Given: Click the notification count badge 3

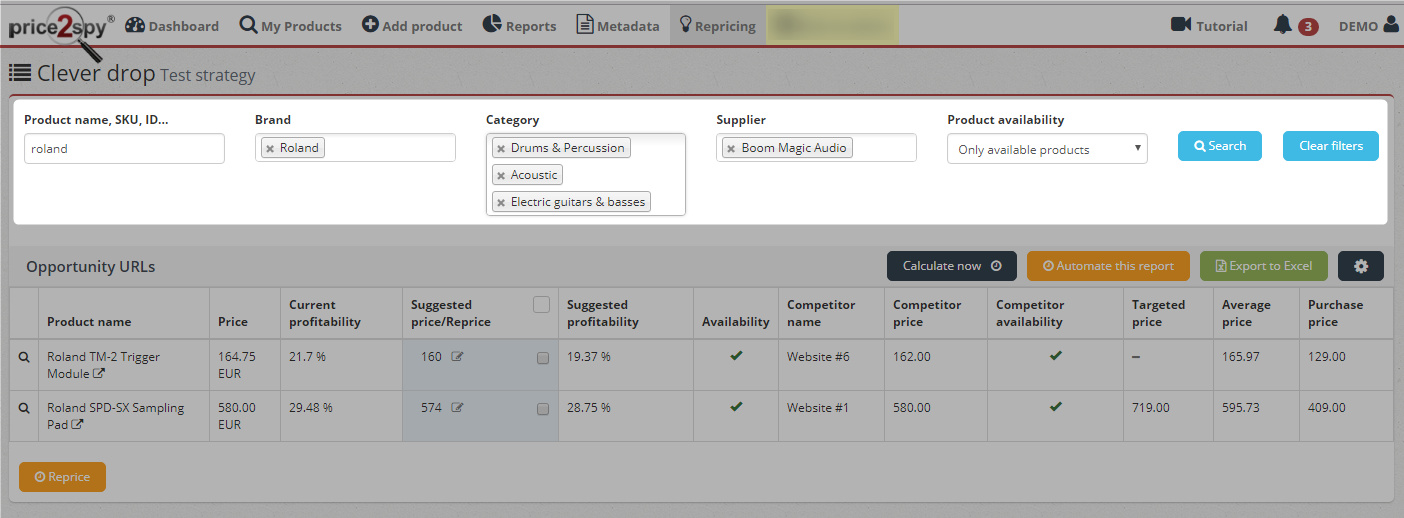Looking at the screenshot, I should [x=1308, y=27].
